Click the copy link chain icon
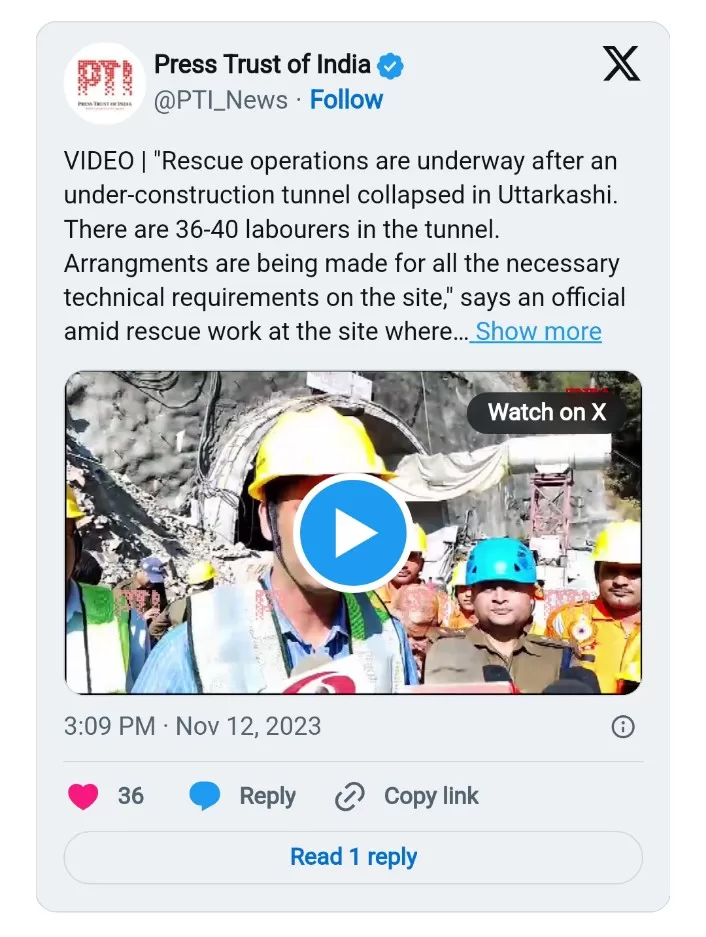The width and height of the screenshot is (706, 937). [x=350, y=796]
